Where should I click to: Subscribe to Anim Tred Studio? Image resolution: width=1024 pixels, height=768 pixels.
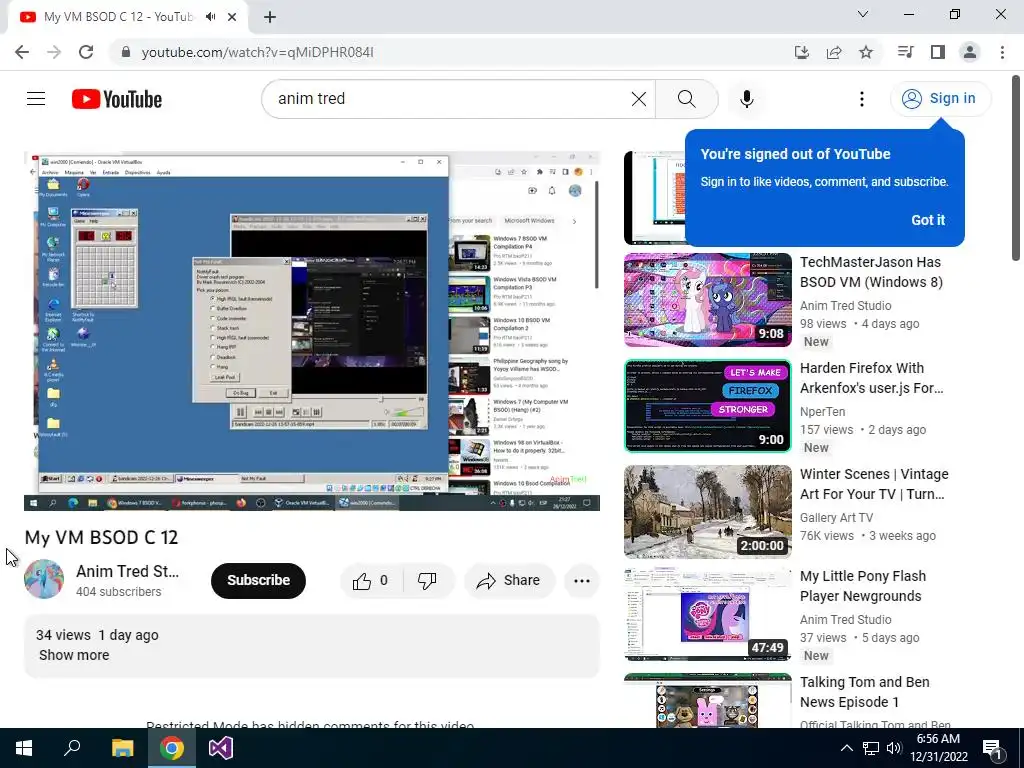[x=258, y=581]
